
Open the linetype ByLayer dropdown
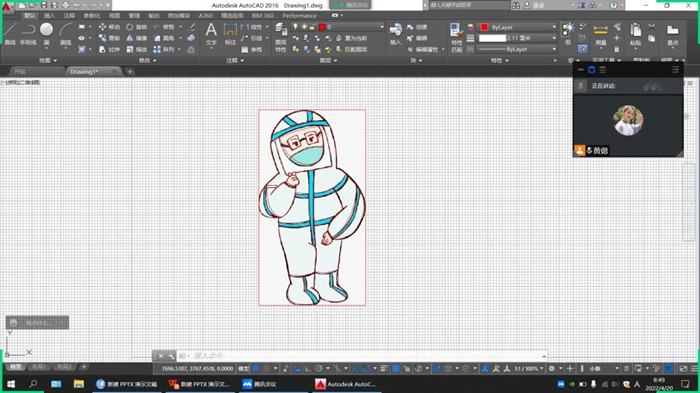(x=517, y=49)
